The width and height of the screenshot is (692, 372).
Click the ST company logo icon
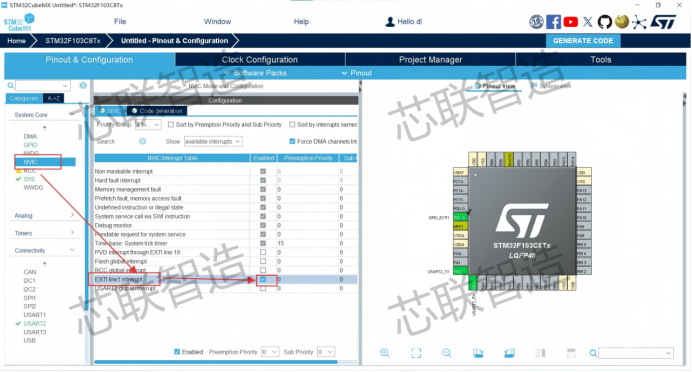point(663,22)
